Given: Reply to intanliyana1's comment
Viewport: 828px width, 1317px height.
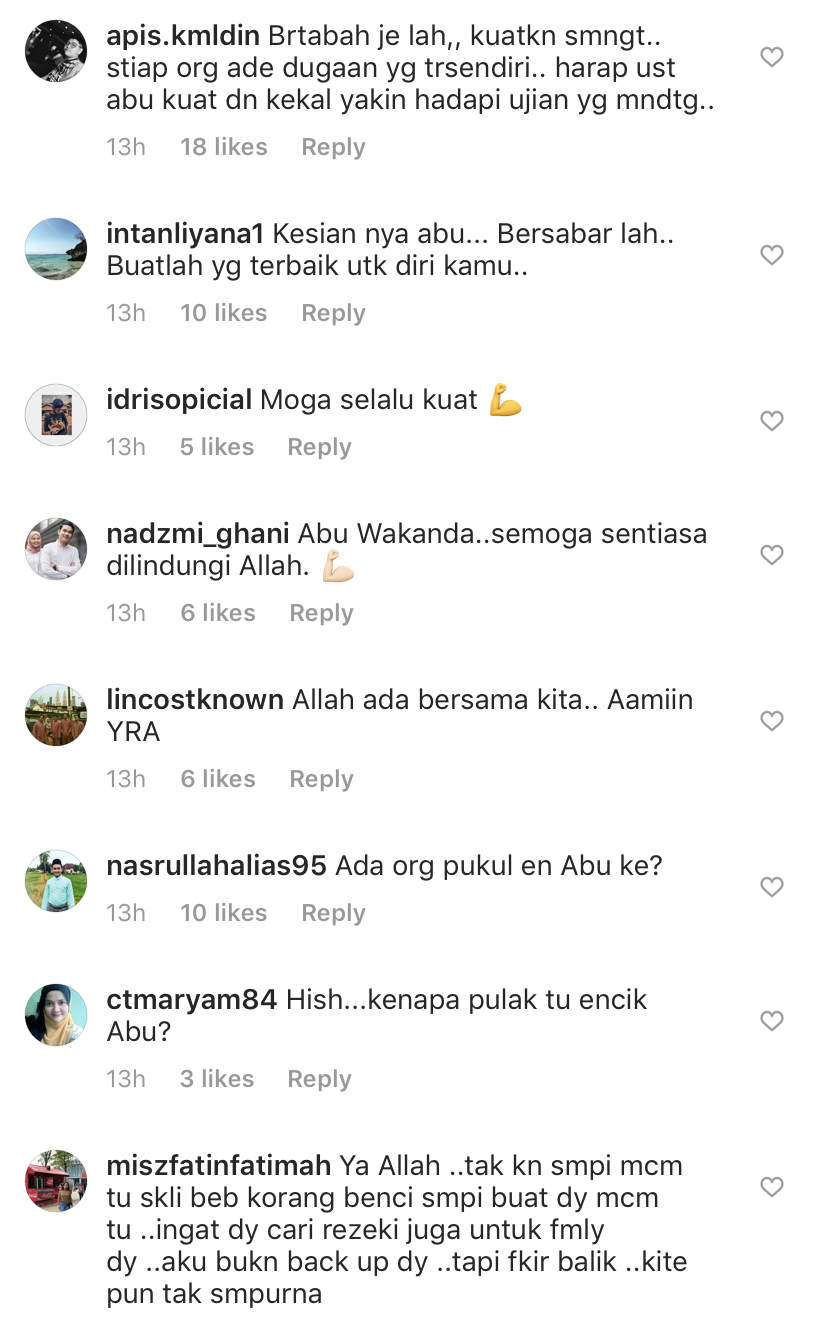Looking at the screenshot, I should (333, 313).
